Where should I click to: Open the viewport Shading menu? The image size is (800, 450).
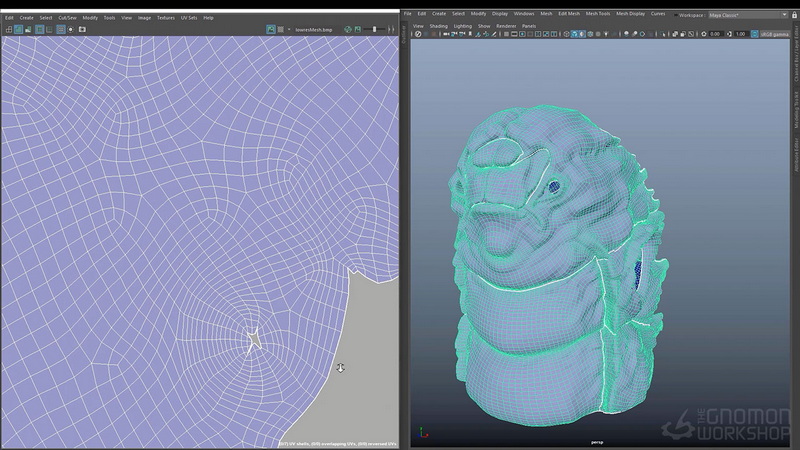(x=438, y=26)
